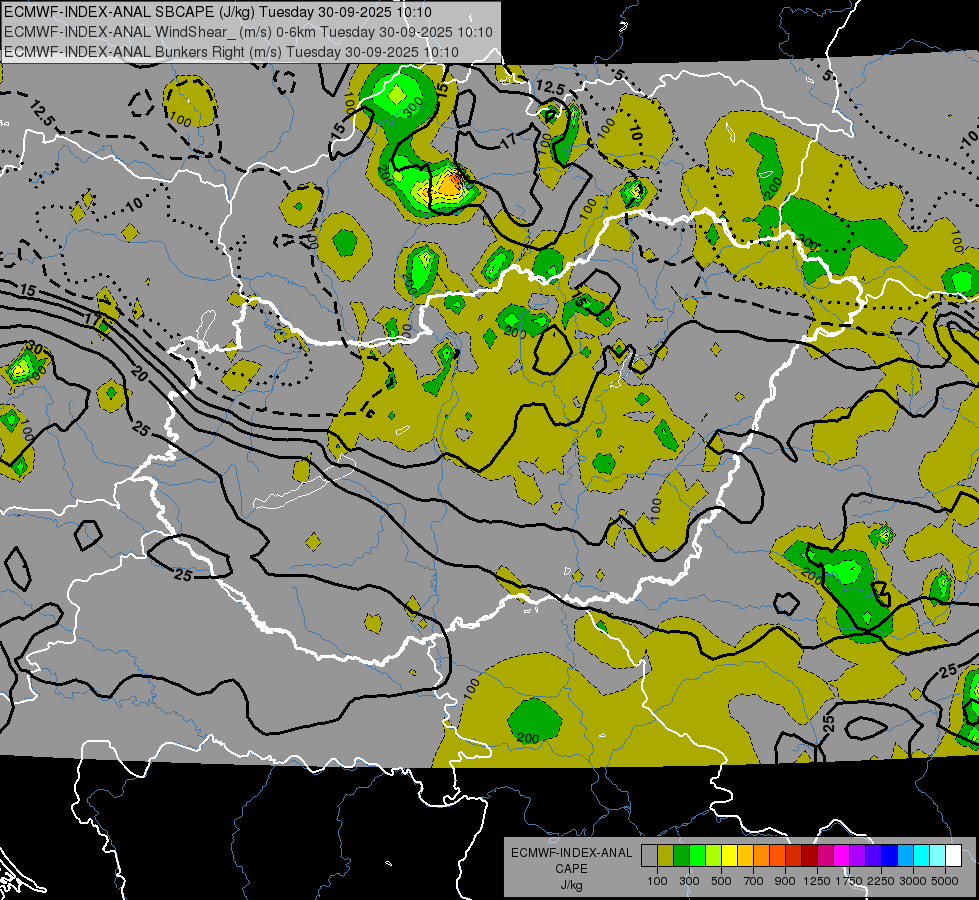Click the legend value 700

pos(754,881)
